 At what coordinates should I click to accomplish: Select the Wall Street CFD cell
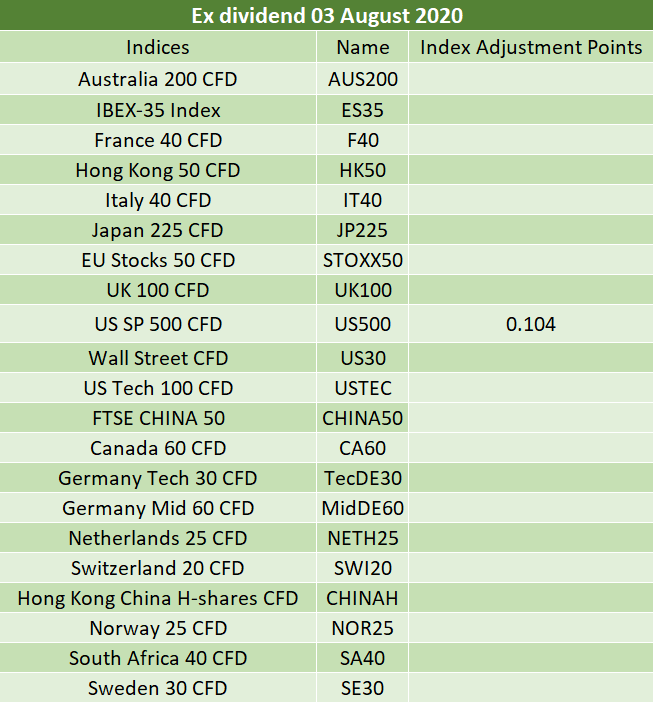coord(158,358)
